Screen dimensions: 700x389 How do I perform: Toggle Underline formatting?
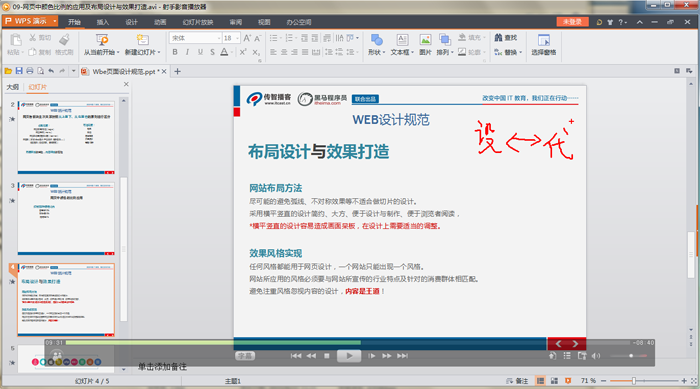pos(200,52)
